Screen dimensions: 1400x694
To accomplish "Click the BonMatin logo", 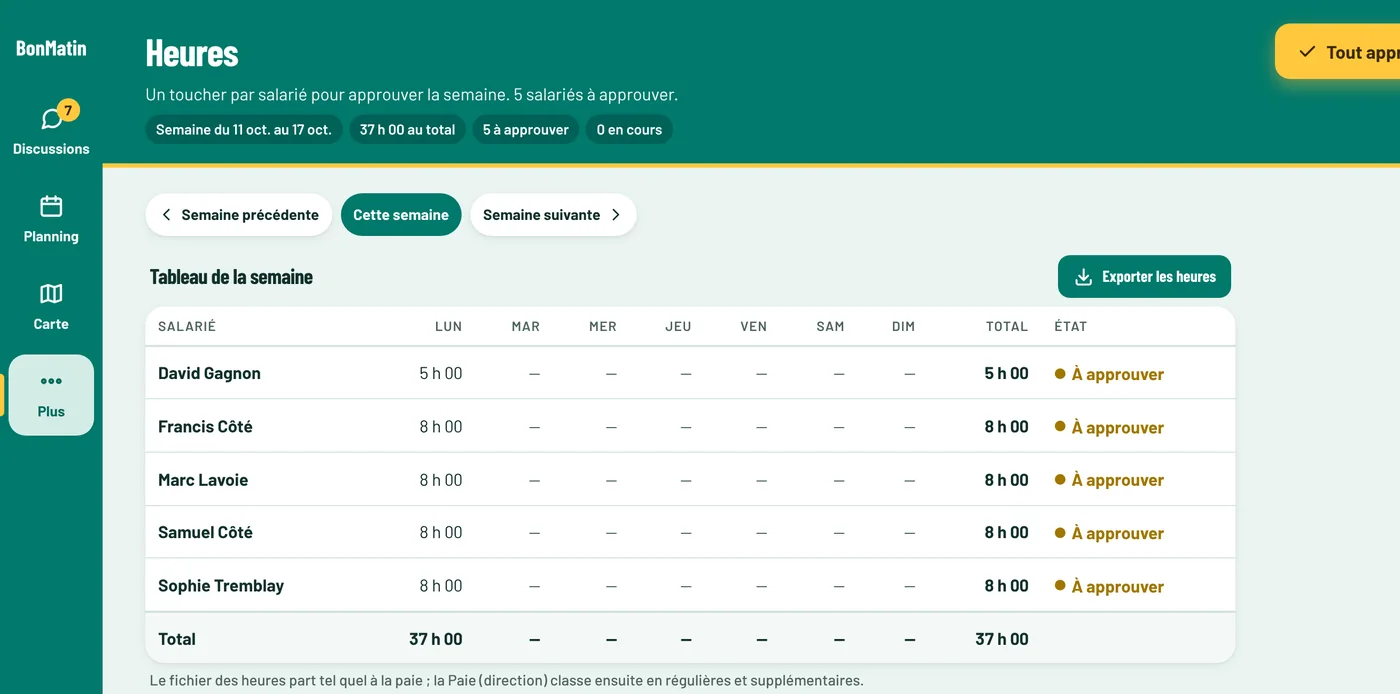I will pos(51,48).
